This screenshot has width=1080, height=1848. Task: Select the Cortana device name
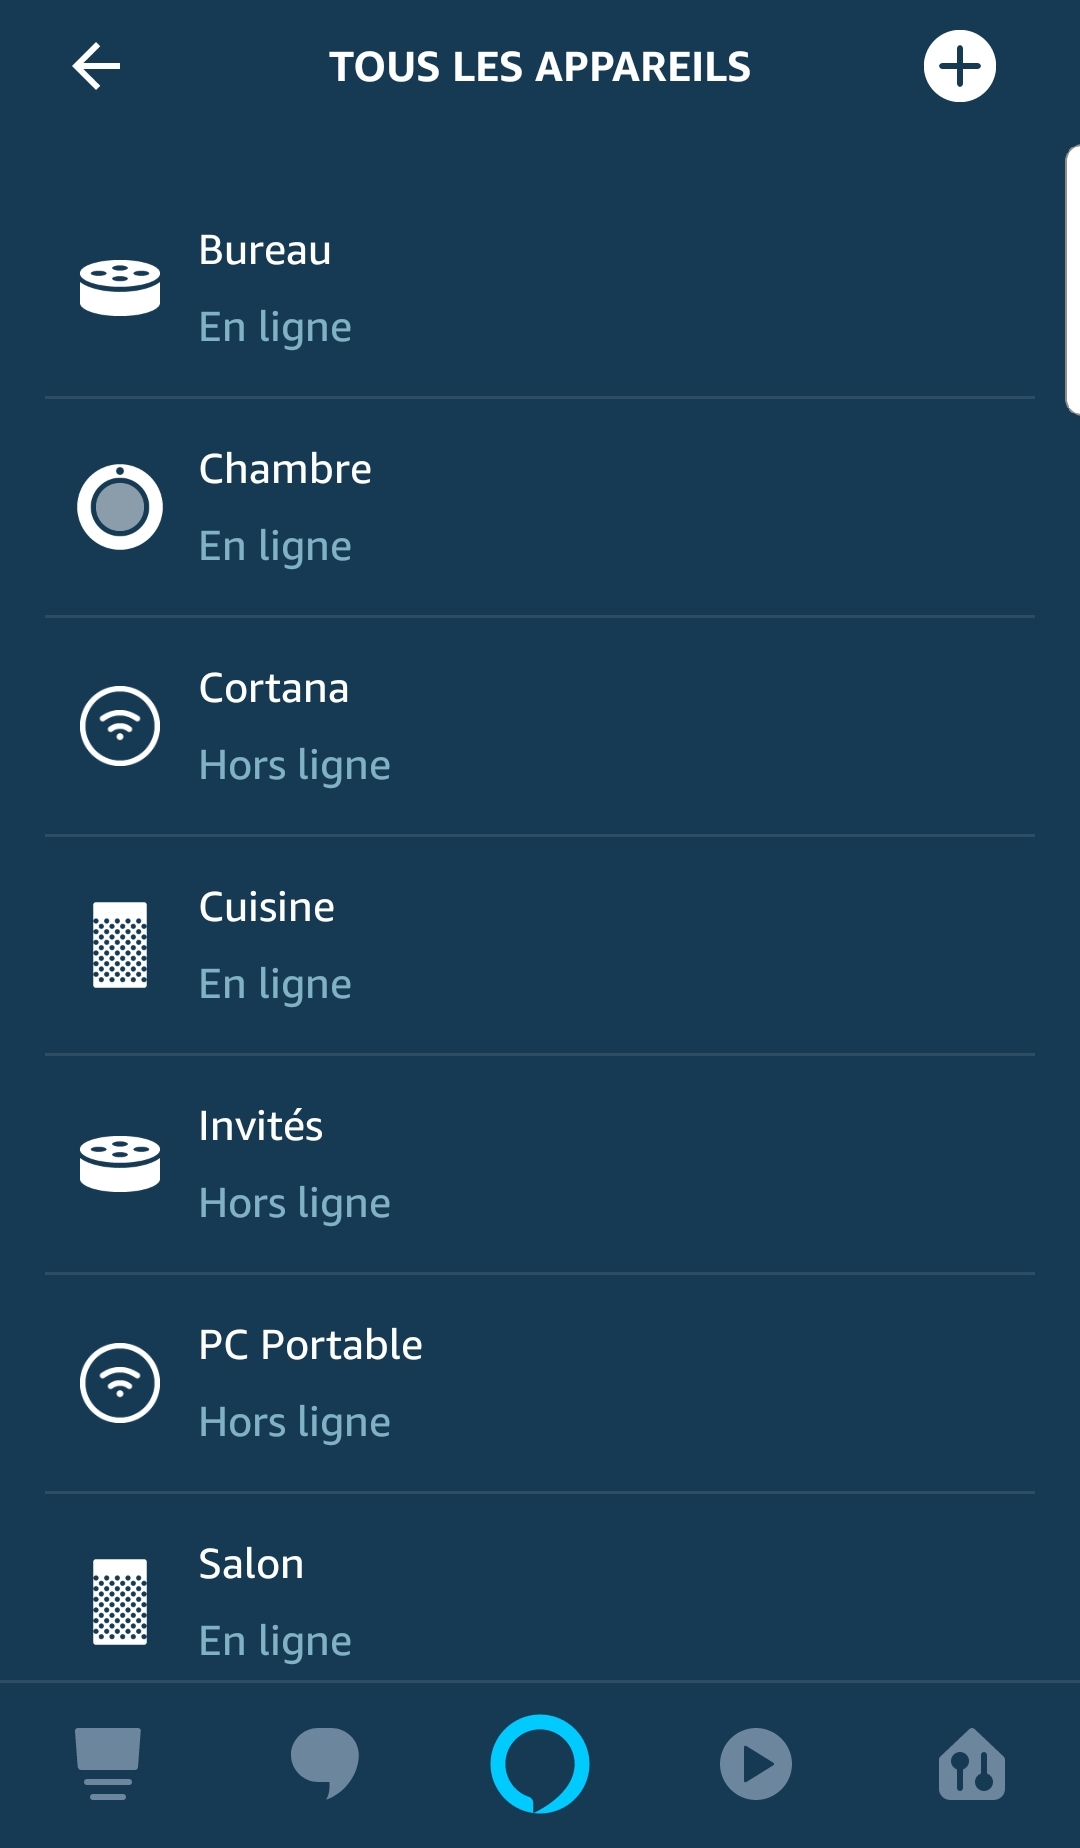pos(274,688)
